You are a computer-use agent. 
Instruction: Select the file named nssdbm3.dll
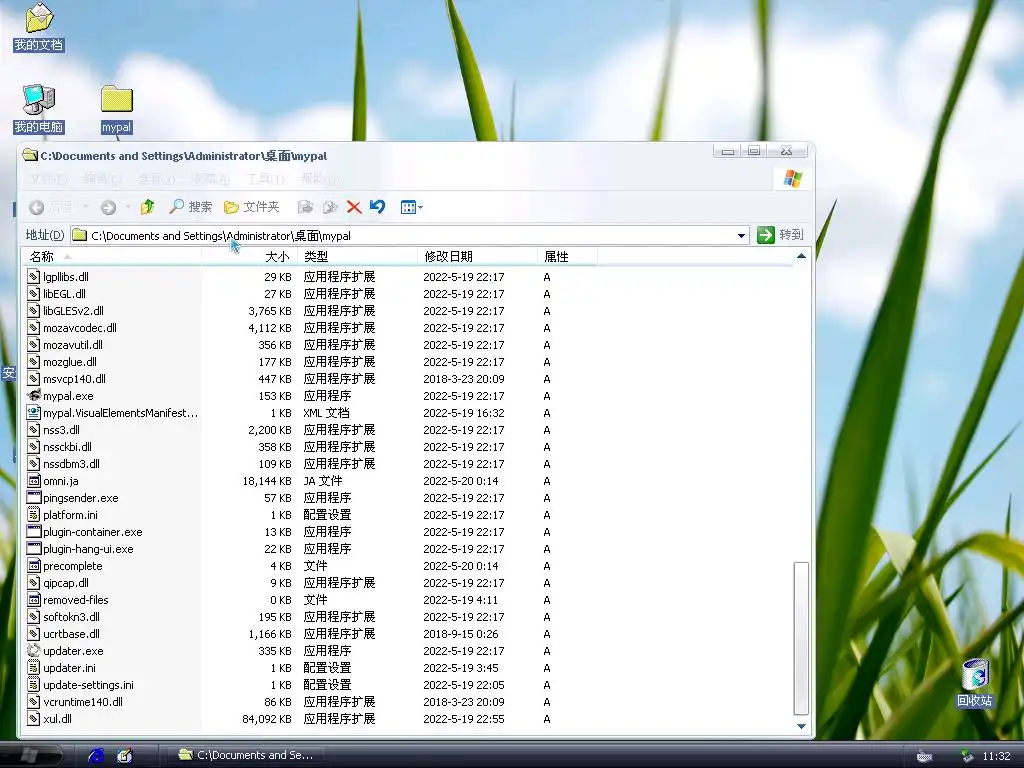71,464
